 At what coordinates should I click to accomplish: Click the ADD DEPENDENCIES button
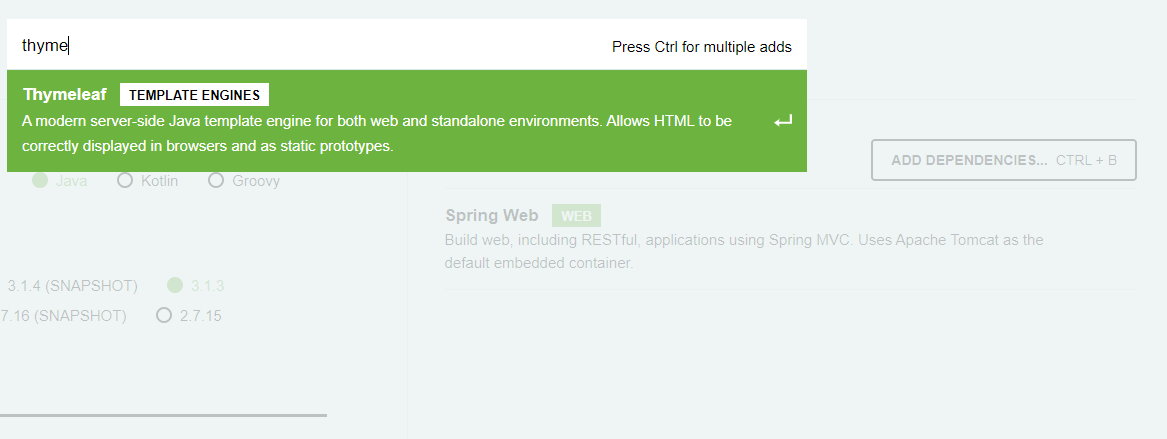(x=969, y=160)
